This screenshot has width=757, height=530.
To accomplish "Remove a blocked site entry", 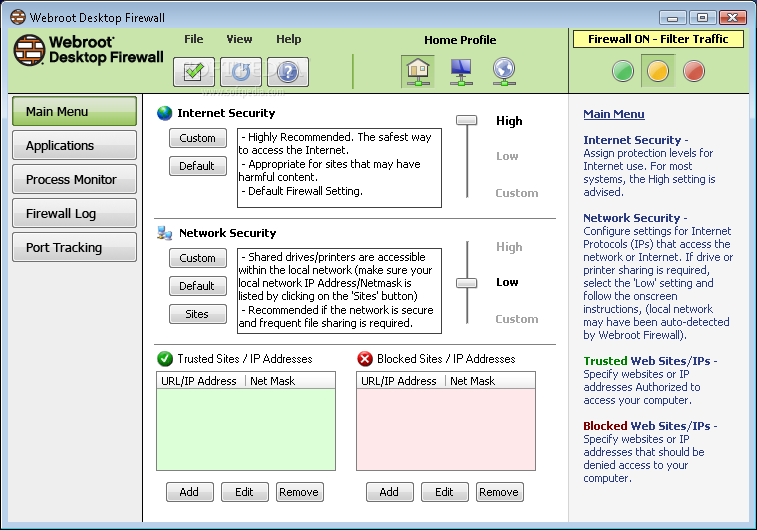I will coord(500,492).
